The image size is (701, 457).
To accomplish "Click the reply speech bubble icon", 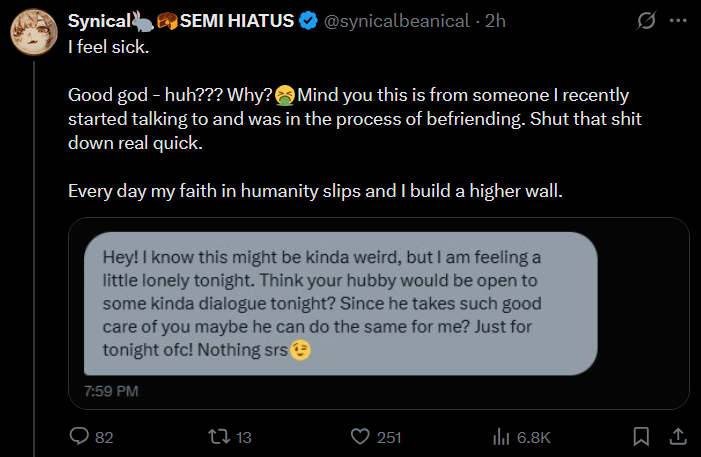I will tap(79, 436).
